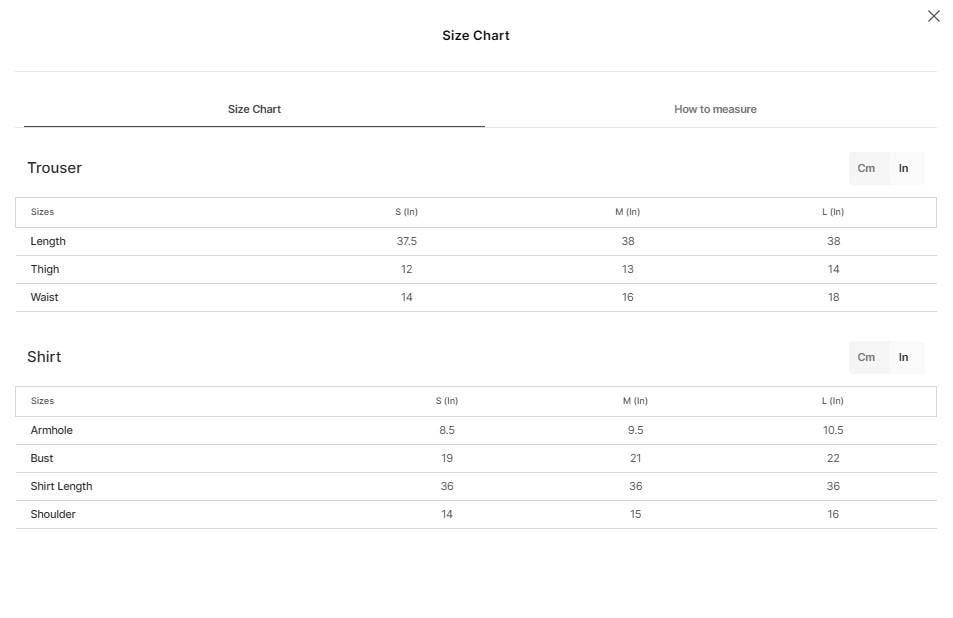Switch Shirt measurements to Cm

pos(866,357)
